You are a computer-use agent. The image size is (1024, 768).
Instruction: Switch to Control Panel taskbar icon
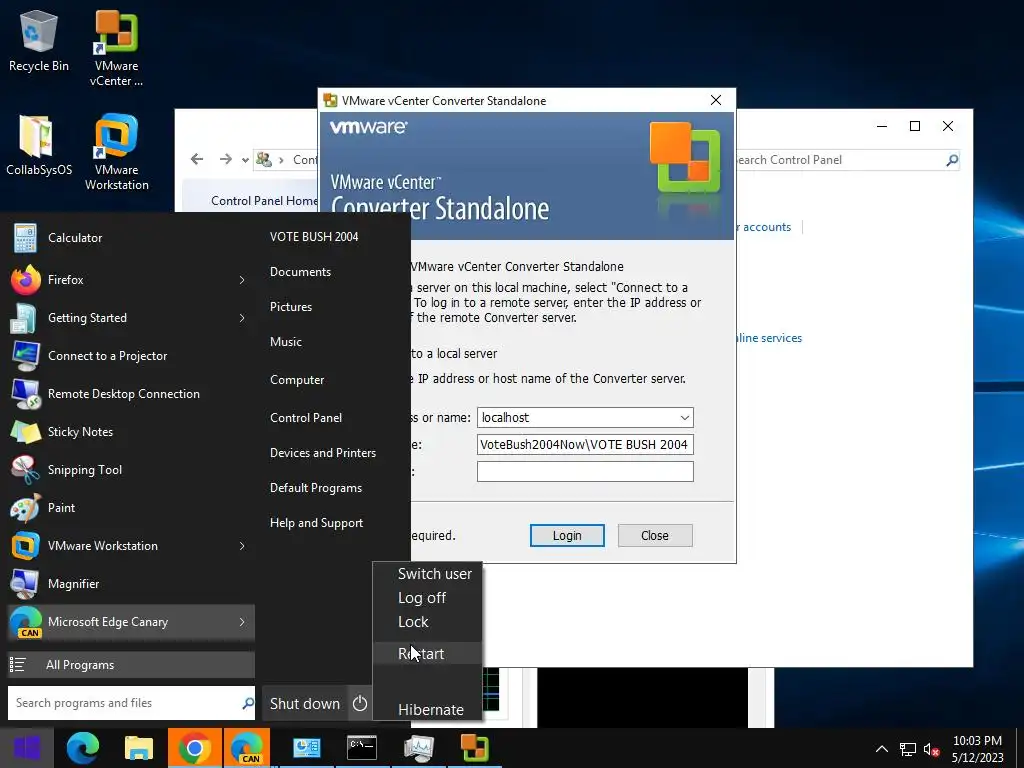coord(306,748)
